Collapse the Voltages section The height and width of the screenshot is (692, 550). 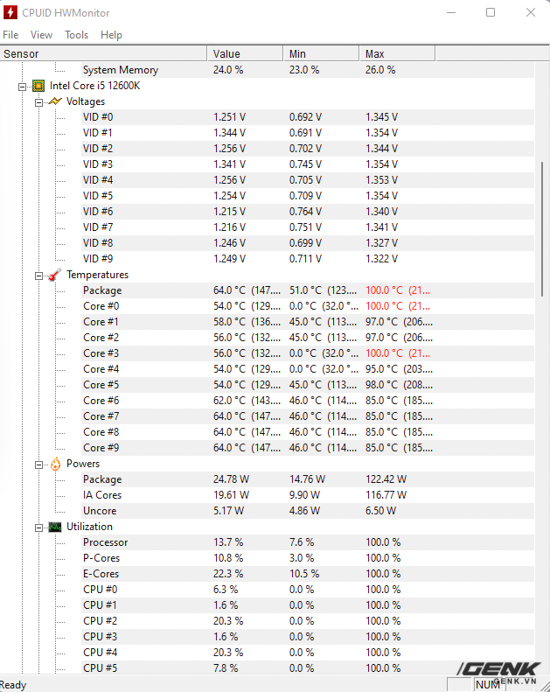click(x=39, y=102)
